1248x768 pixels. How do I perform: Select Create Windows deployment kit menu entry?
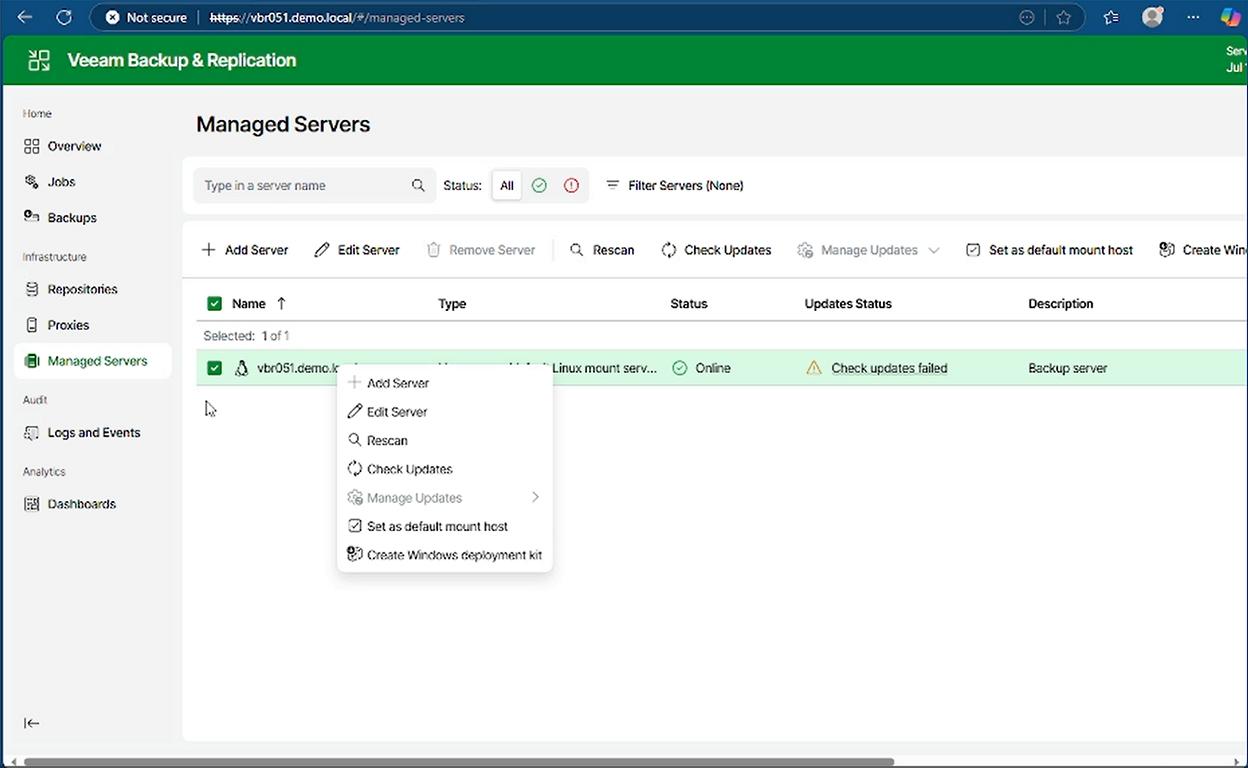(453, 555)
